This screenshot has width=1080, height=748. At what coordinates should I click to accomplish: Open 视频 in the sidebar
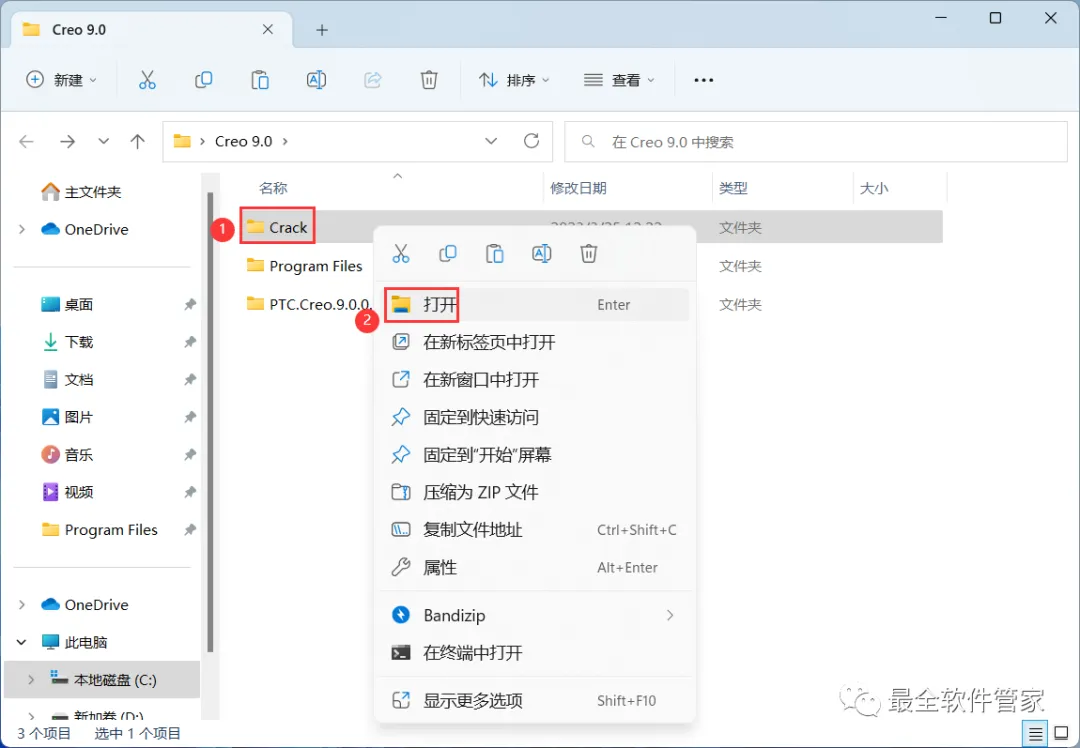pos(68,492)
